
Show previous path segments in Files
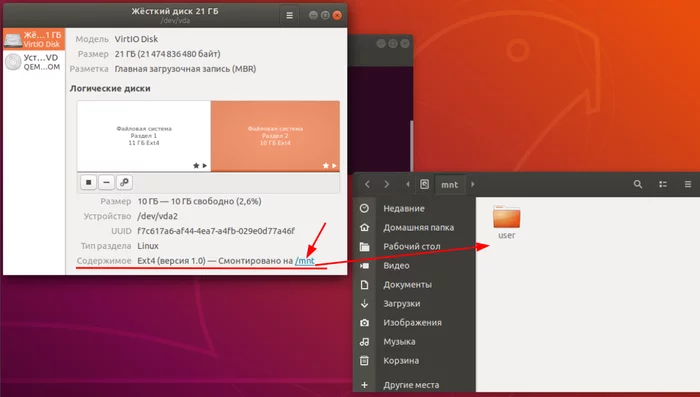coord(408,184)
